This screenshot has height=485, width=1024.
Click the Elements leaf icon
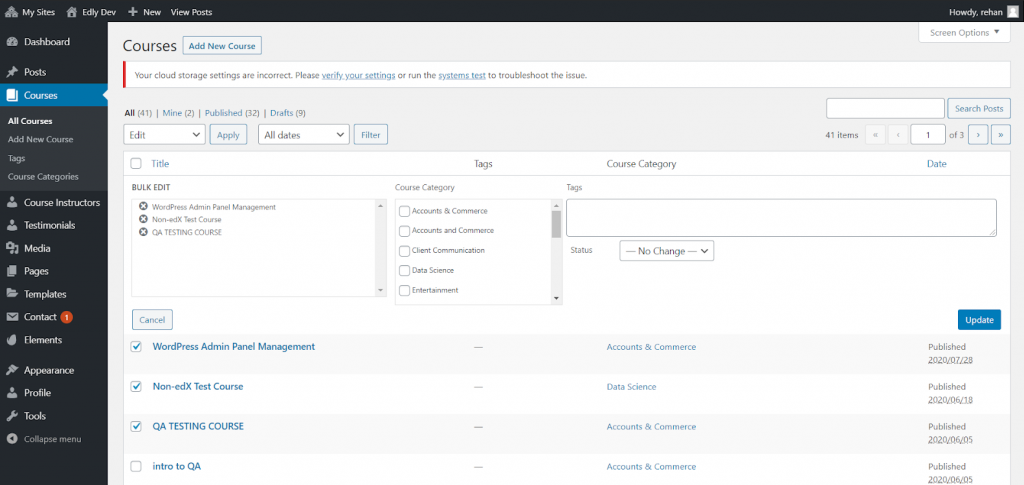(x=12, y=340)
